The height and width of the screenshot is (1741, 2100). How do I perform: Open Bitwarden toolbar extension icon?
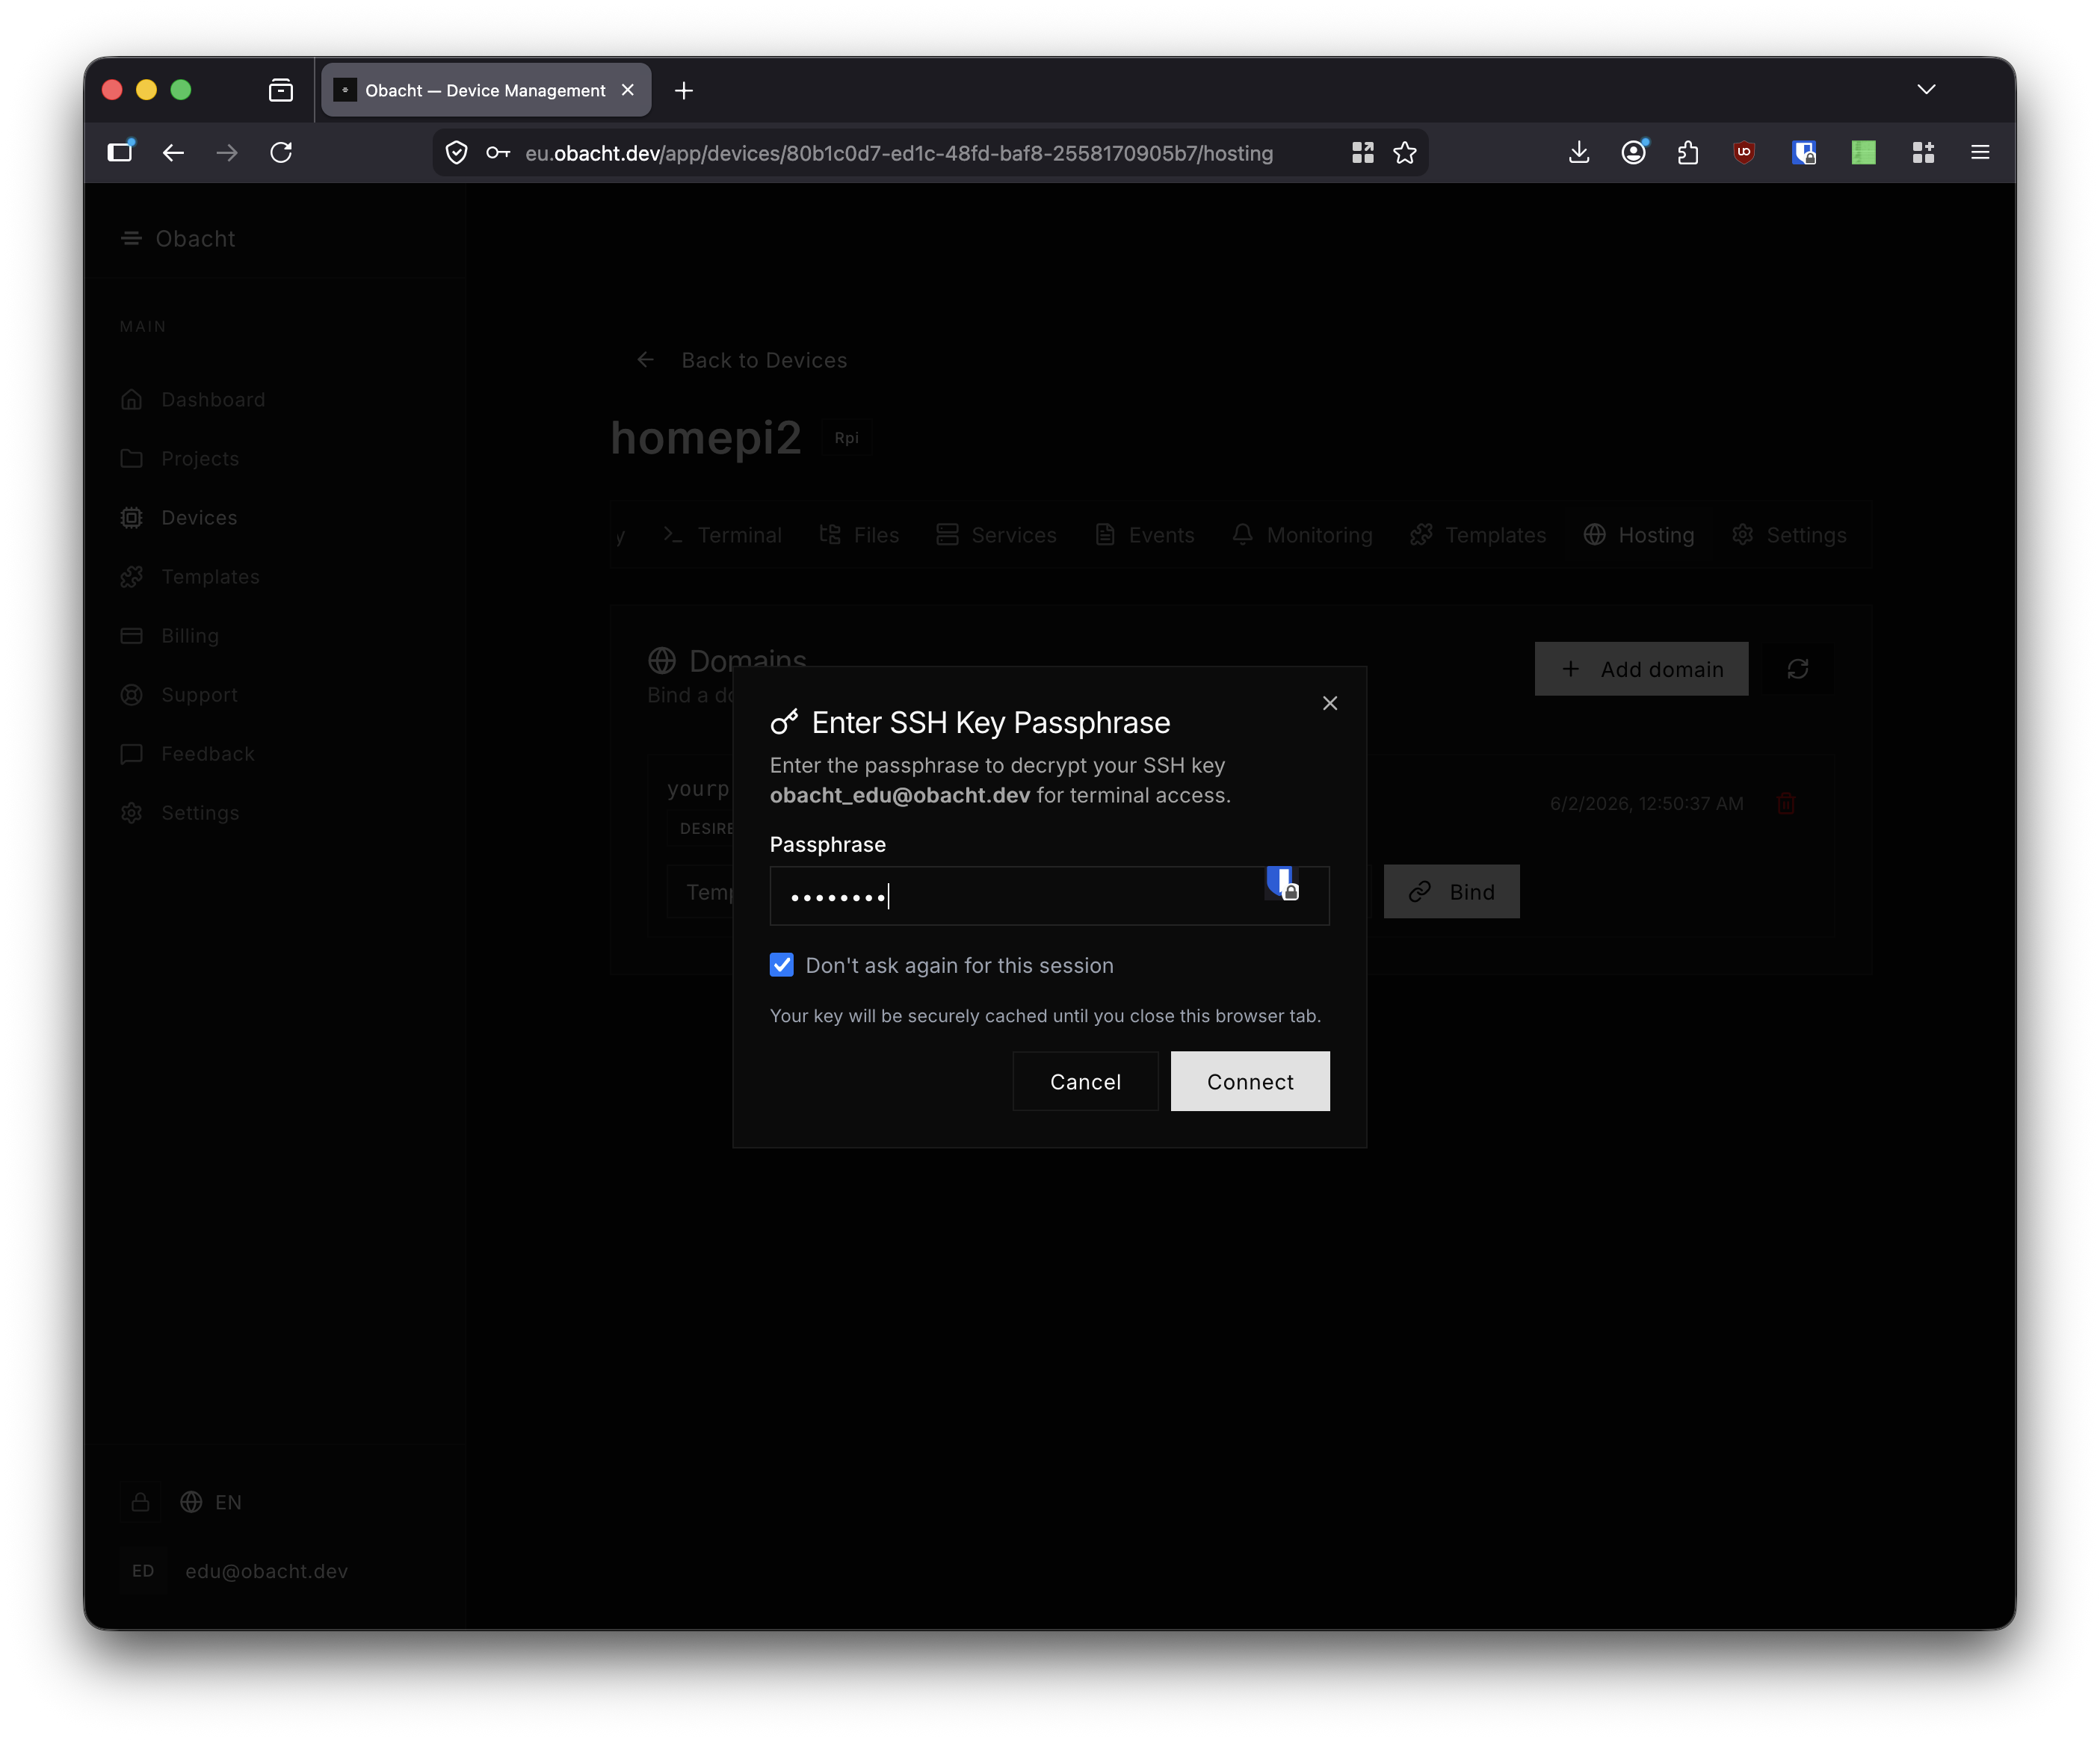[x=1804, y=152]
